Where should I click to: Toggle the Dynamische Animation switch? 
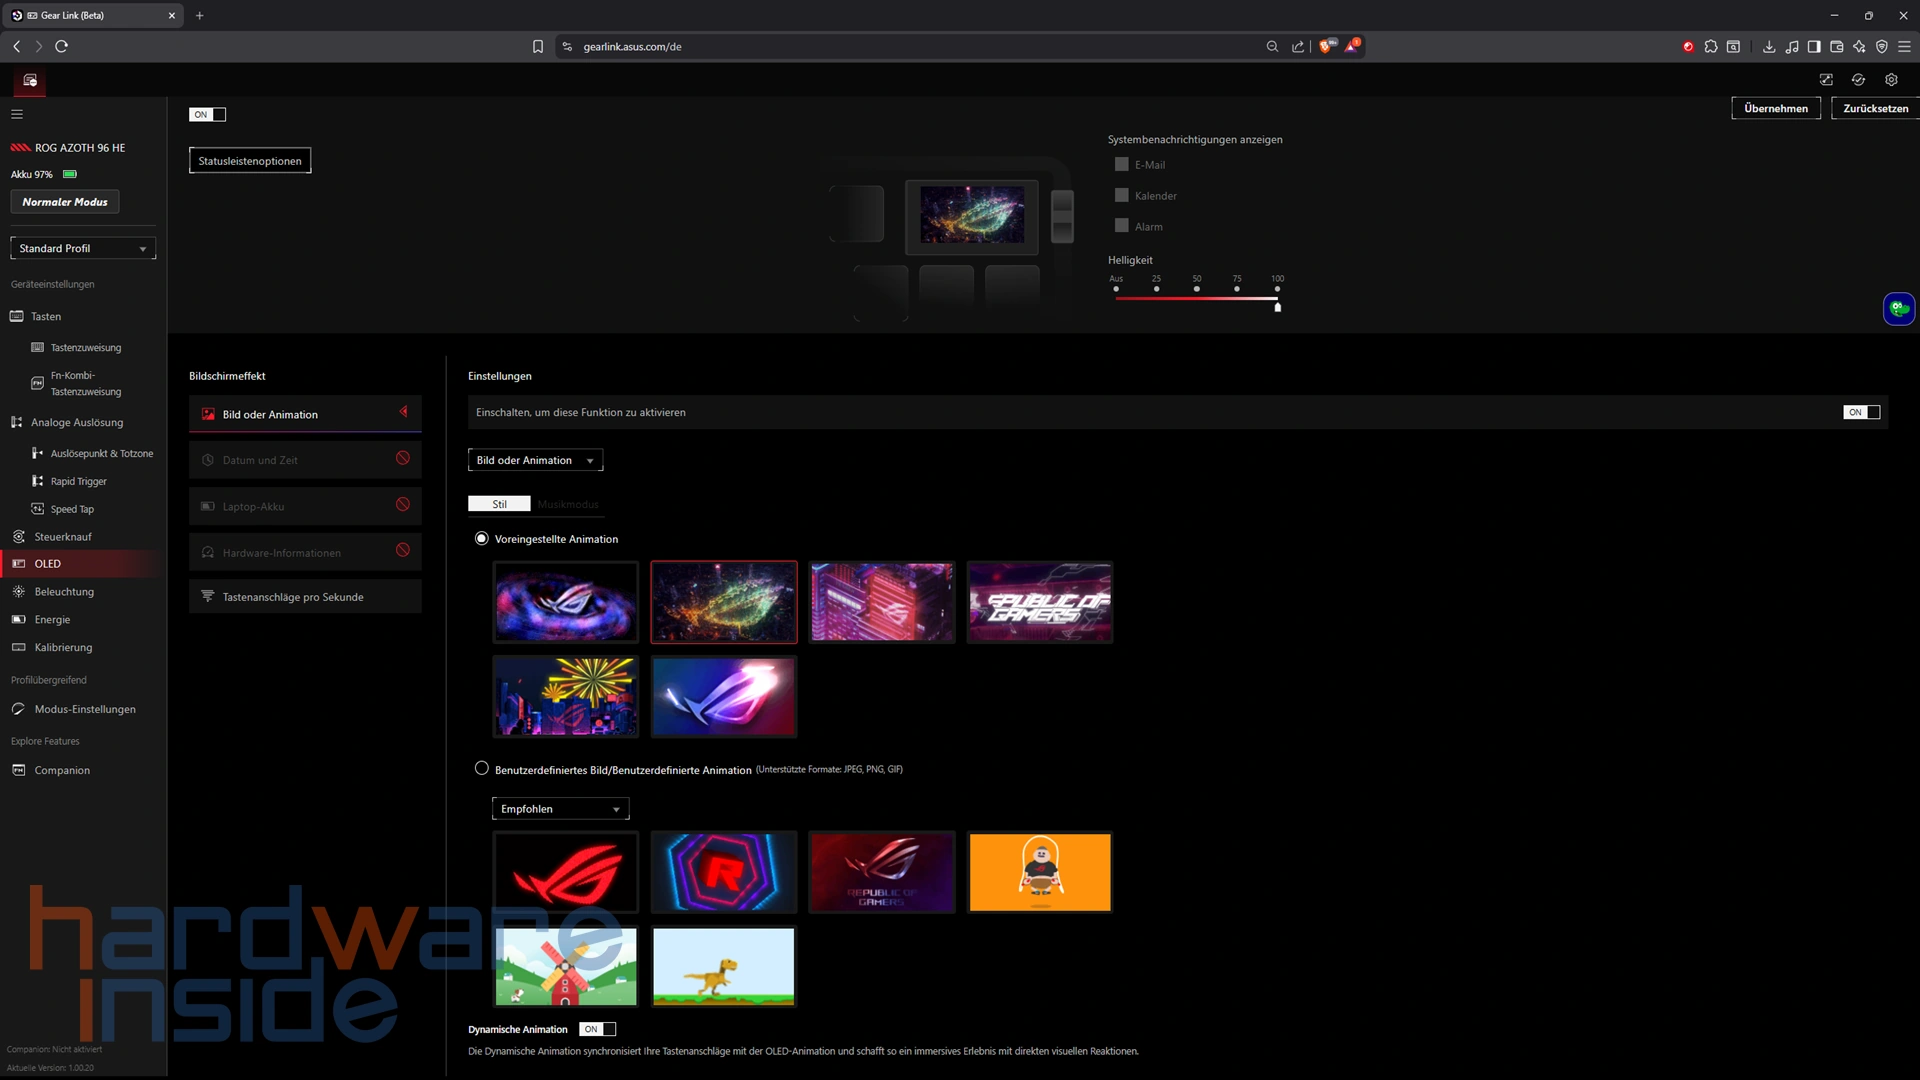point(598,1029)
